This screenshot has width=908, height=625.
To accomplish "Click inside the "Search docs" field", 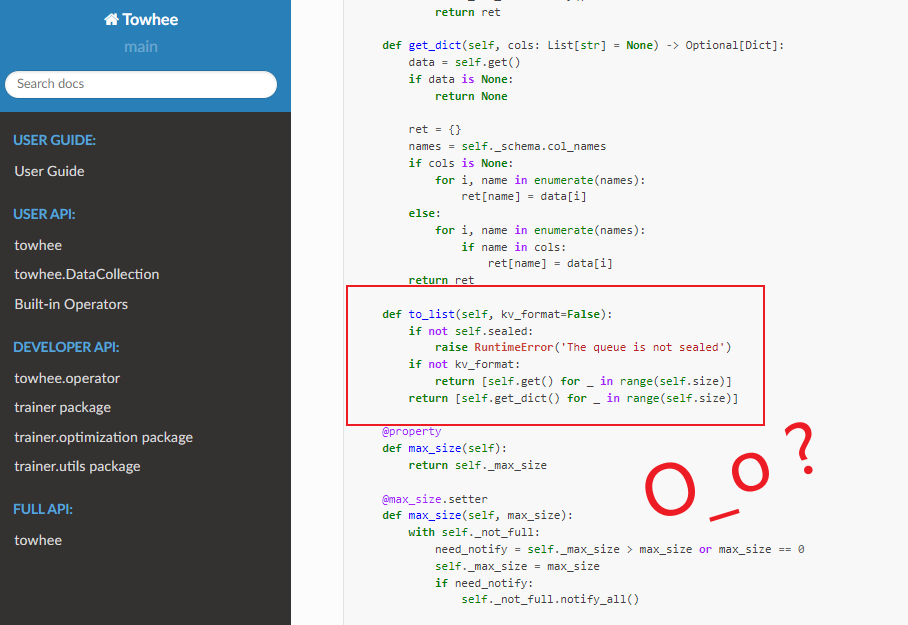I will click(140, 84).
